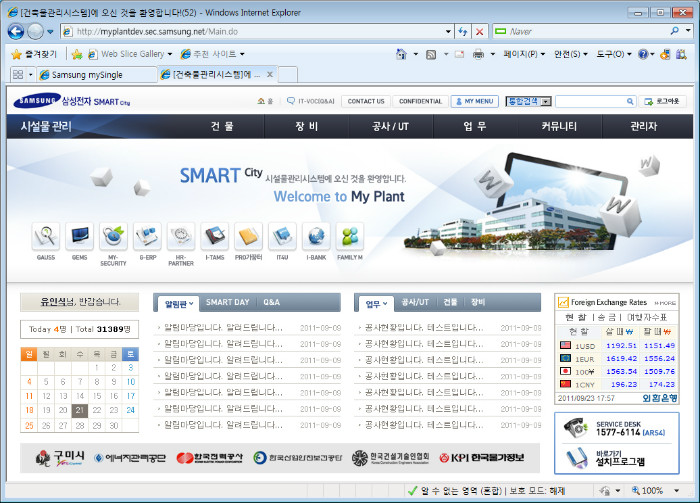Click the browser Back arrow button

tap(16, 32)
